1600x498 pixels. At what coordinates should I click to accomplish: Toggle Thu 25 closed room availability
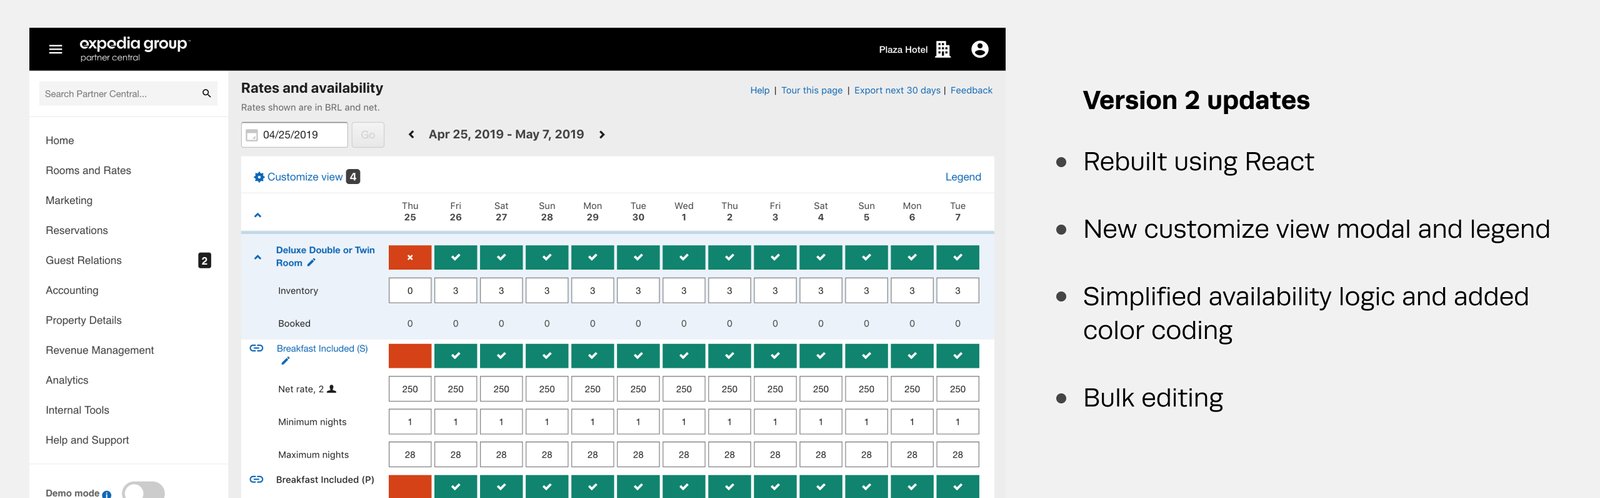[410, 258]
